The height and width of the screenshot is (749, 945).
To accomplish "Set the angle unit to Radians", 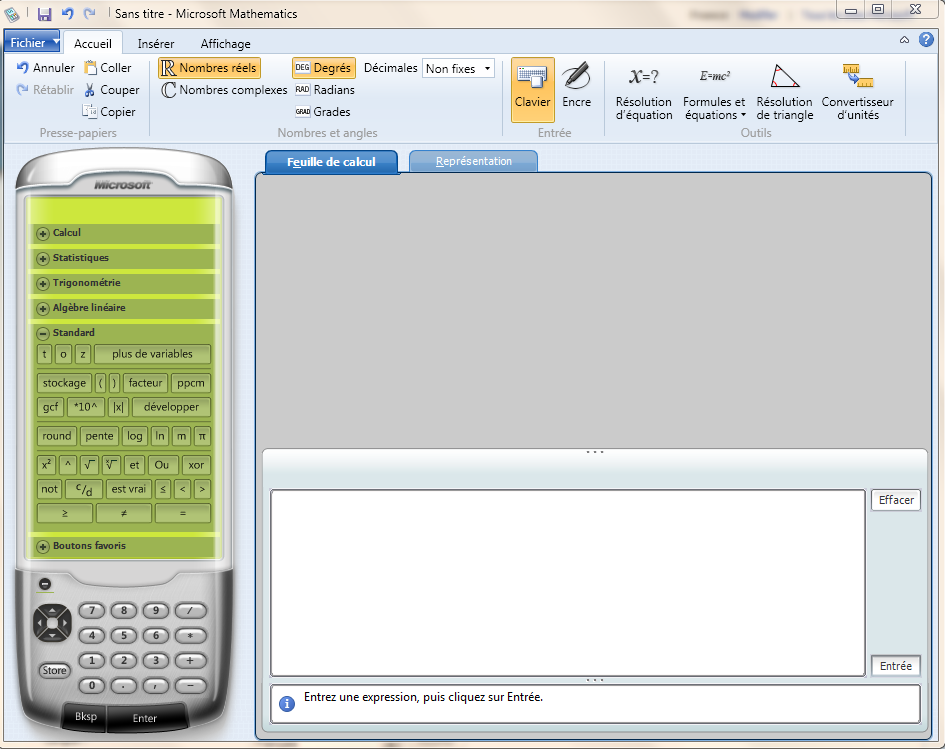I will [x=325, y=90].
